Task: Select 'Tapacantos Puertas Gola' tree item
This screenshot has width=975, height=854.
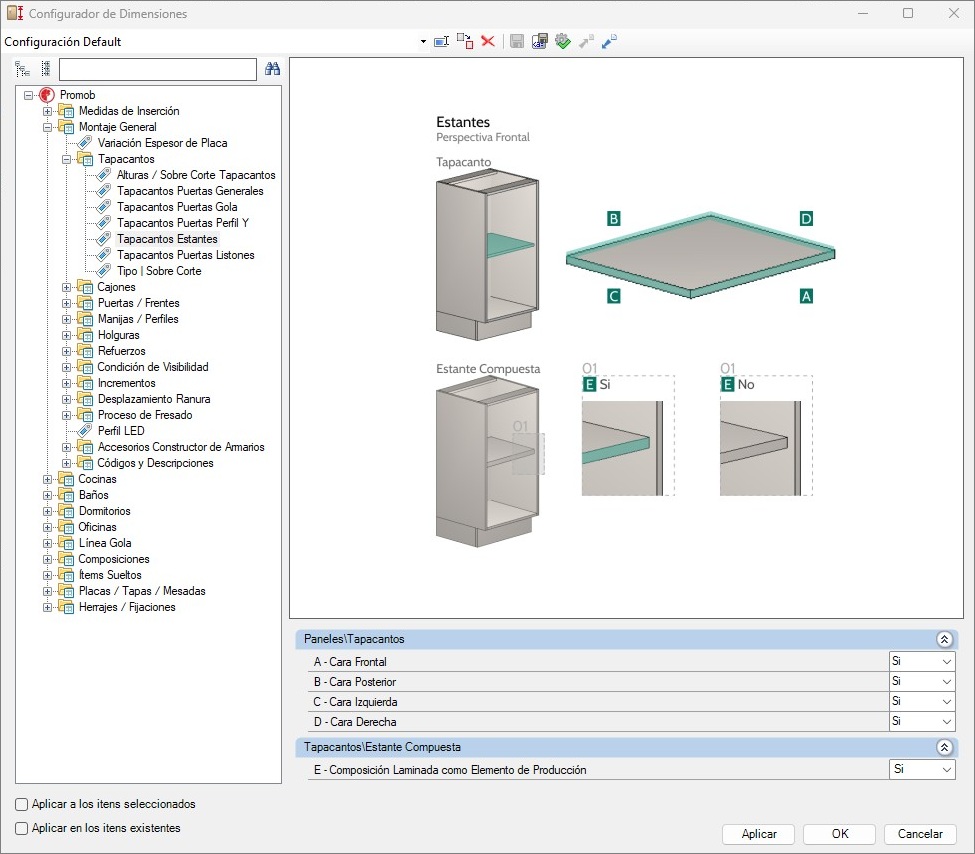Action: coord(177,207)
